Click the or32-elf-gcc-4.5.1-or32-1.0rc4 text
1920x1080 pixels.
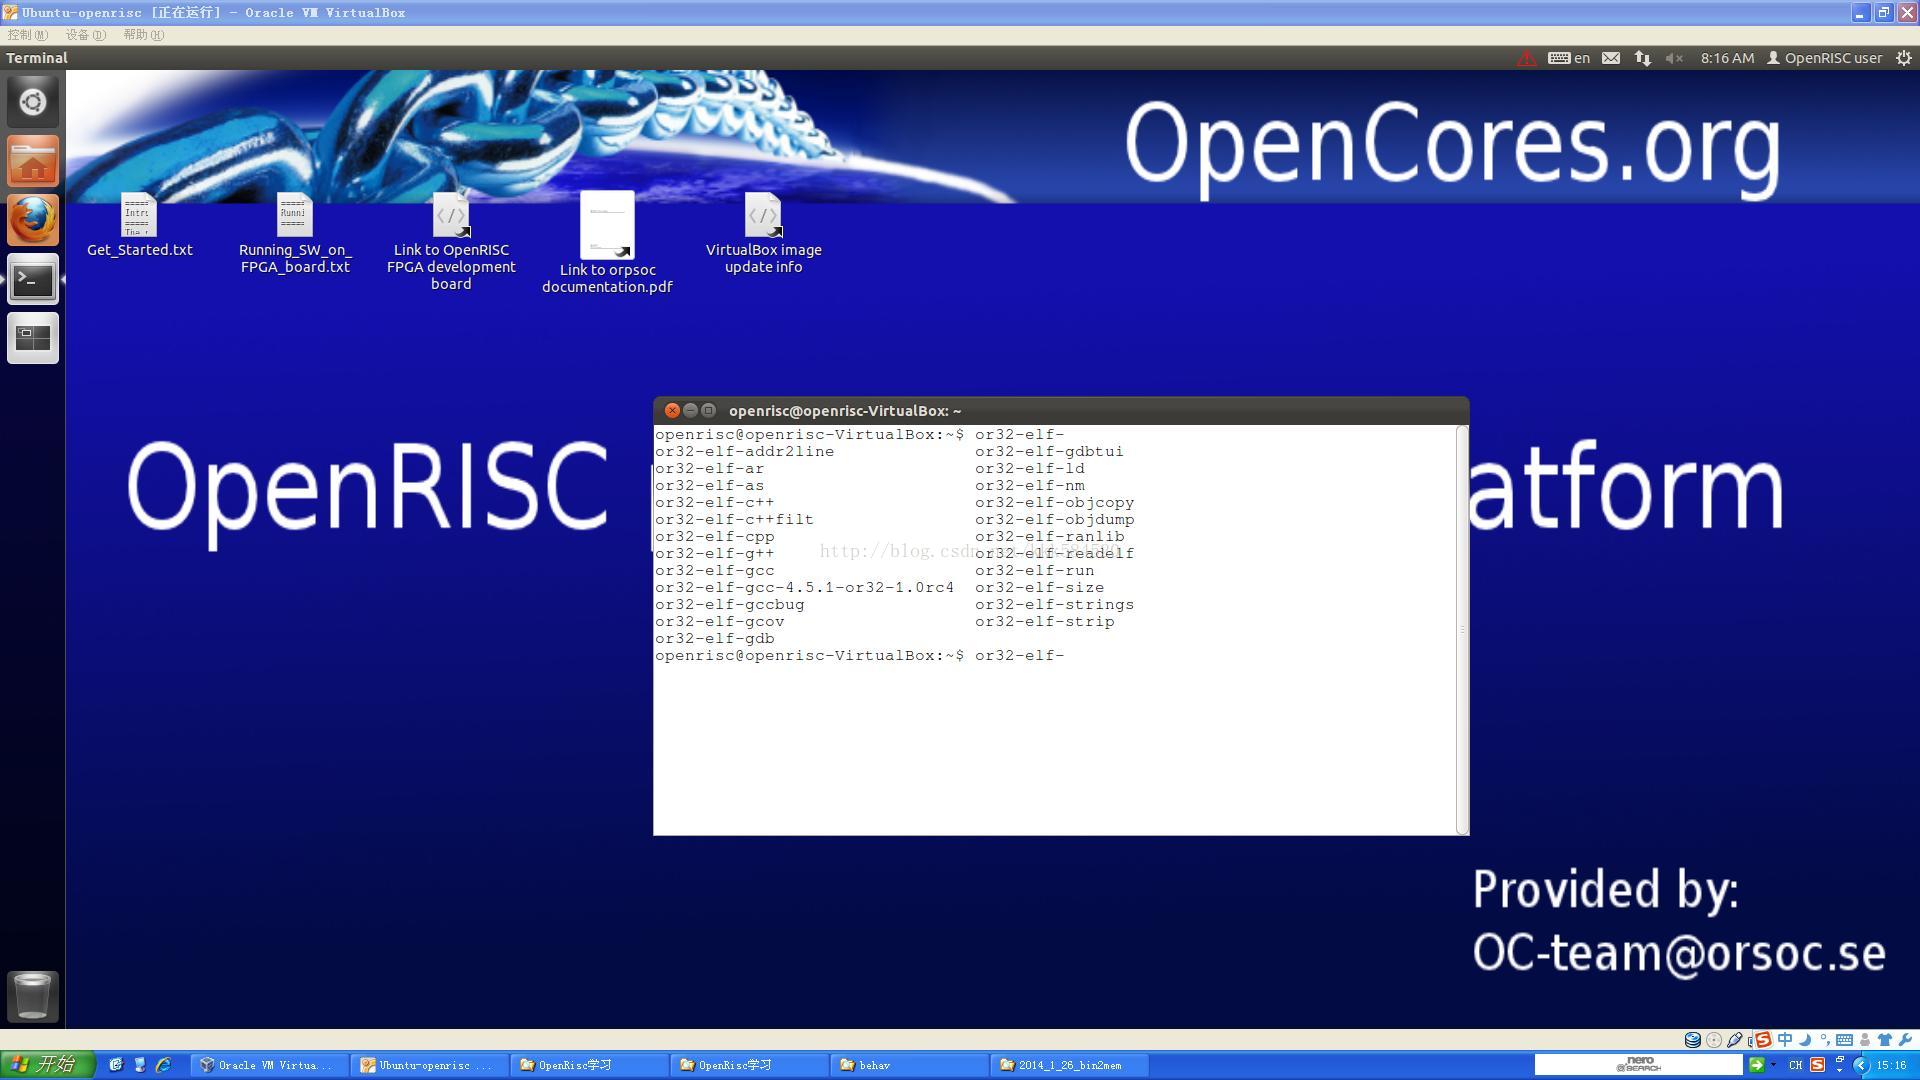point(804,588)
